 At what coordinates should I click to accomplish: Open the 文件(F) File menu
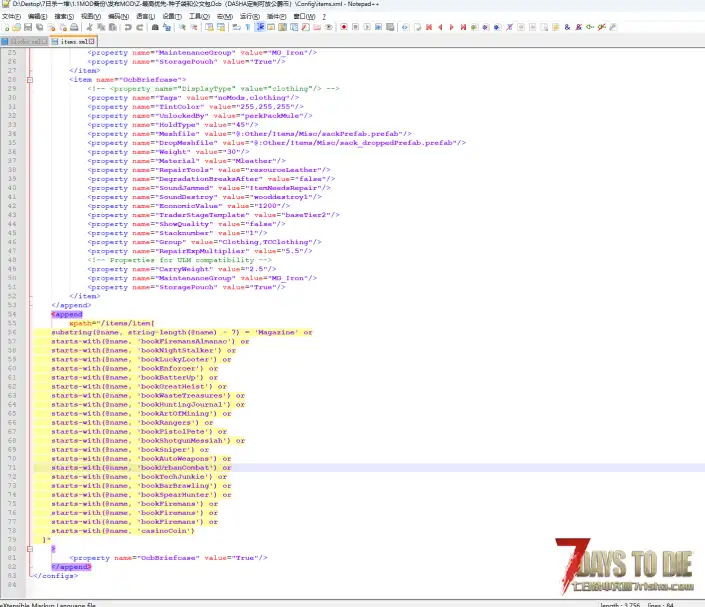11,16
